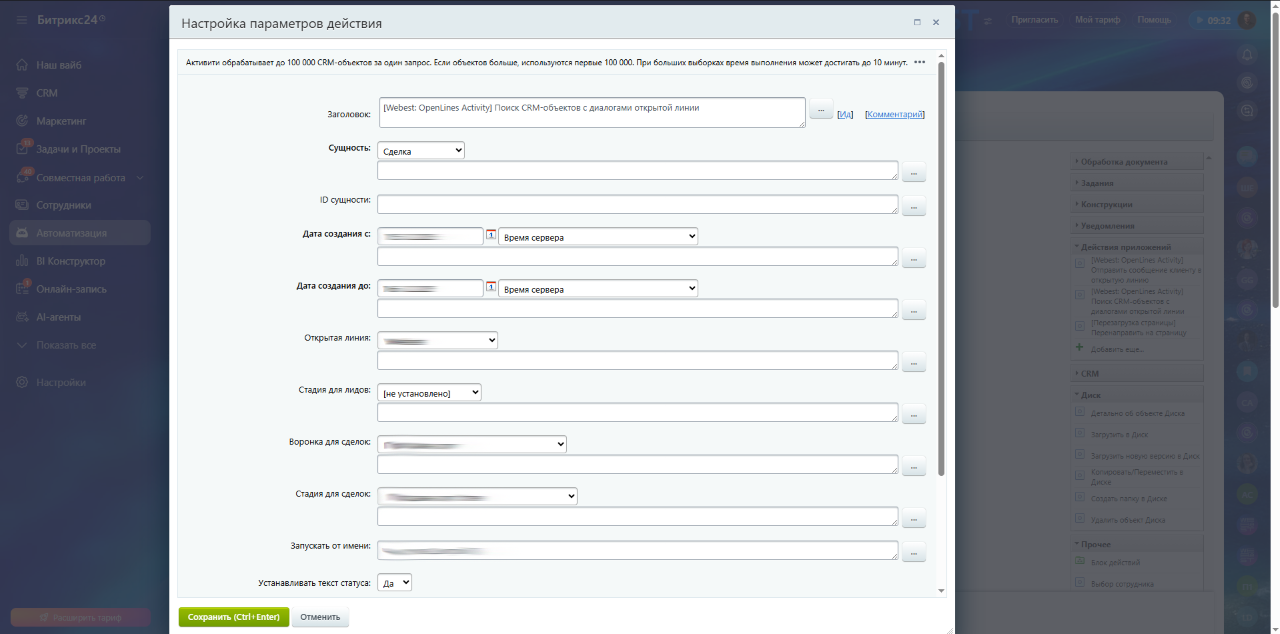Click the Сохранить (Ctrl+Enter) button

234,617
